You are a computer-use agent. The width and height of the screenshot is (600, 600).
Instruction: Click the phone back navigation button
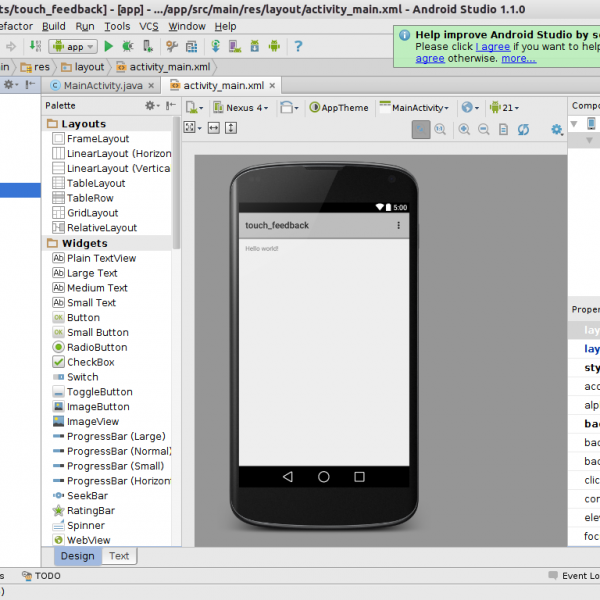point(288,476)
